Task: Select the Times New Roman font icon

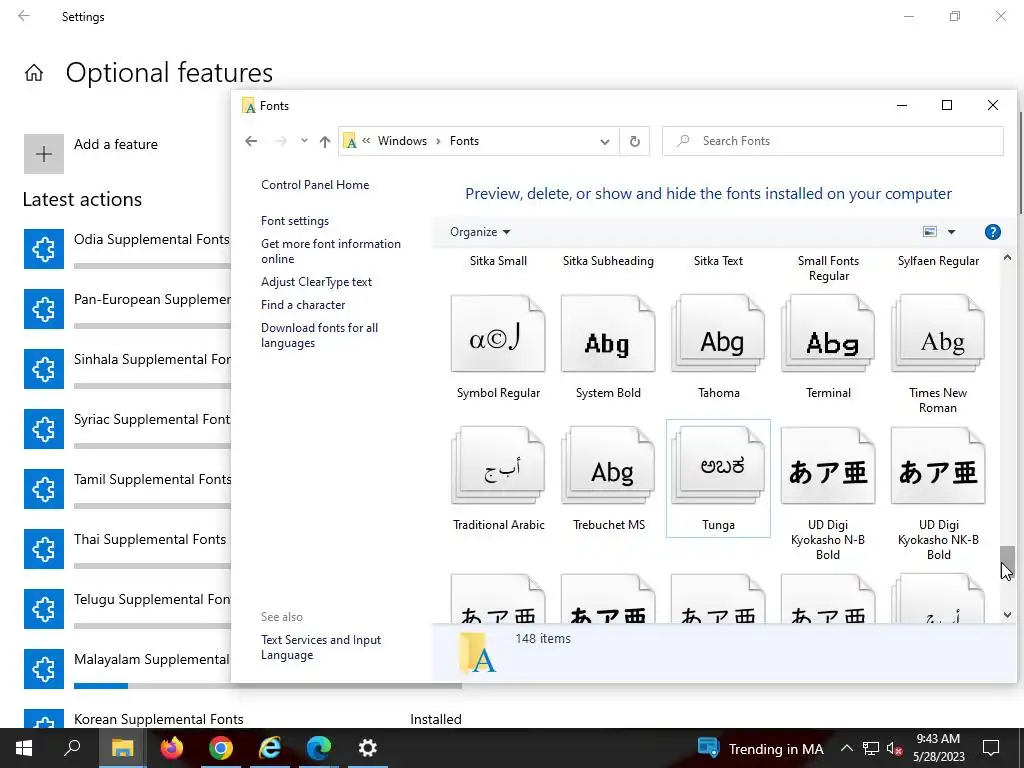Action: pos(938,334)
